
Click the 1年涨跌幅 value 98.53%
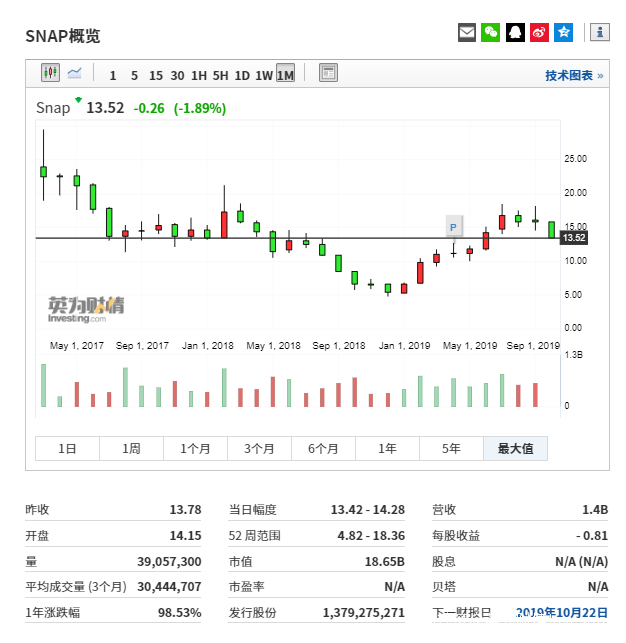(180, 613)
